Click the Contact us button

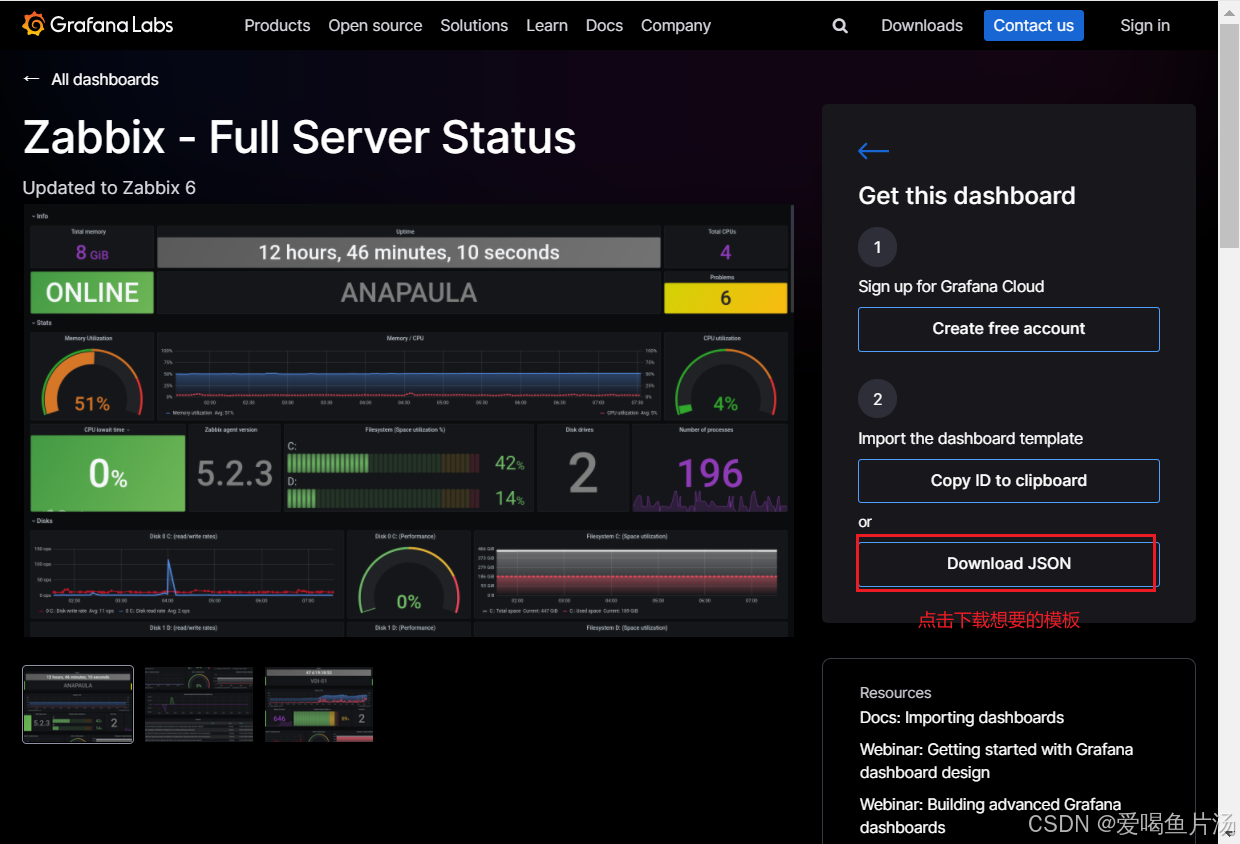coord(1033,26)
